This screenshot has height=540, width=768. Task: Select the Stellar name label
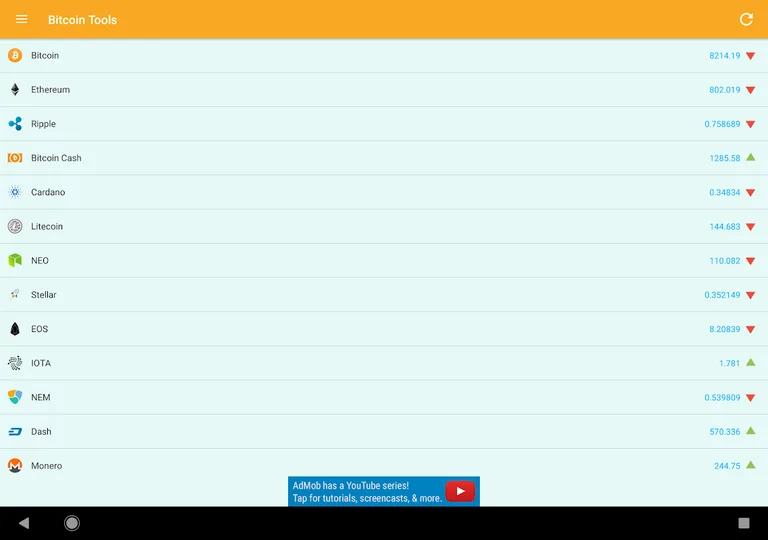(x=44, y=295)
